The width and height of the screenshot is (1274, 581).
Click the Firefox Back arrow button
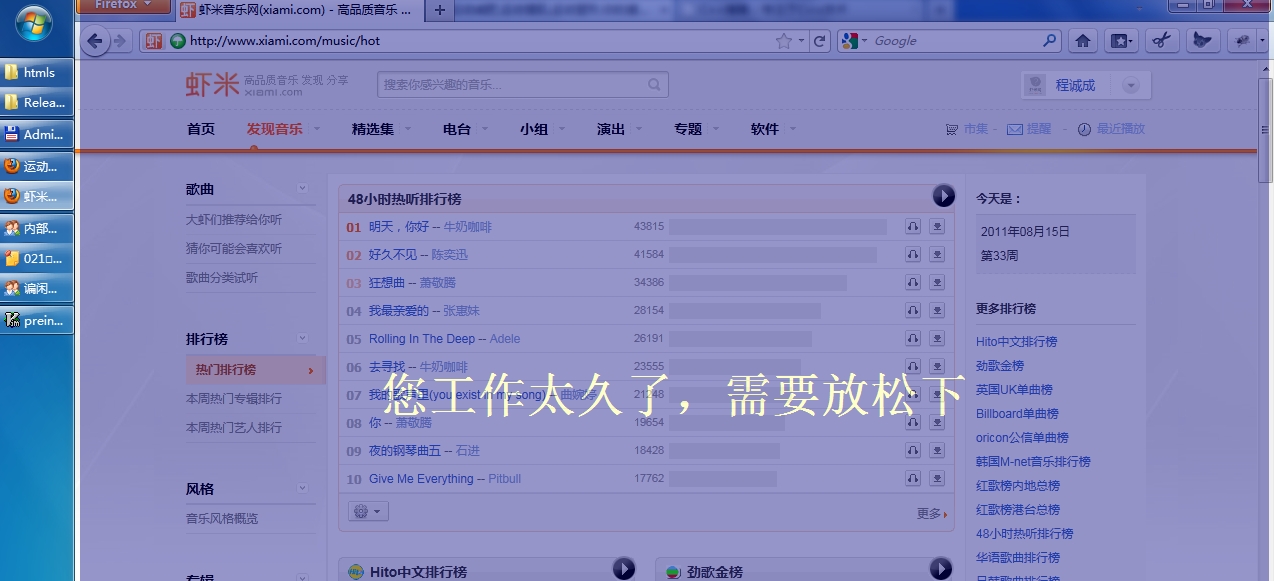[95, 41]
